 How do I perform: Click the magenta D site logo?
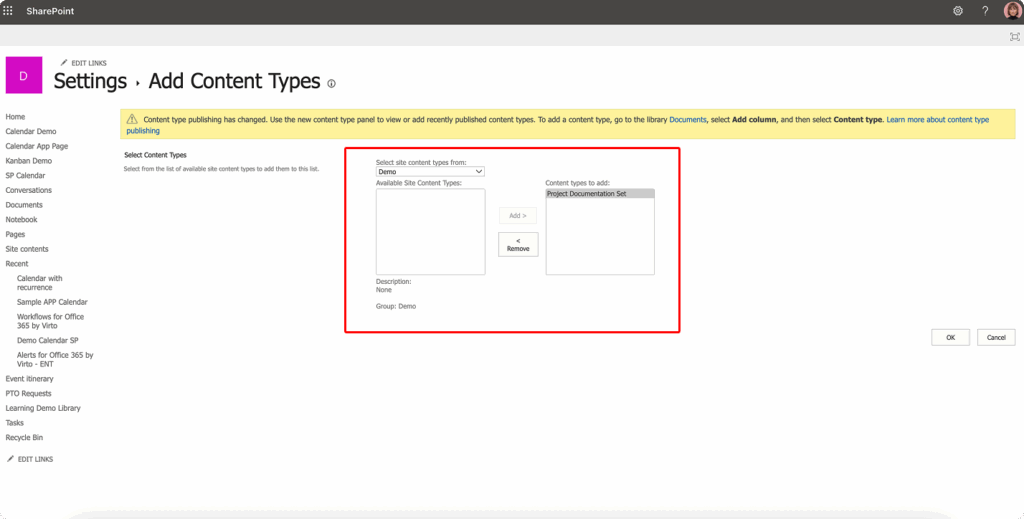(24, 76)
